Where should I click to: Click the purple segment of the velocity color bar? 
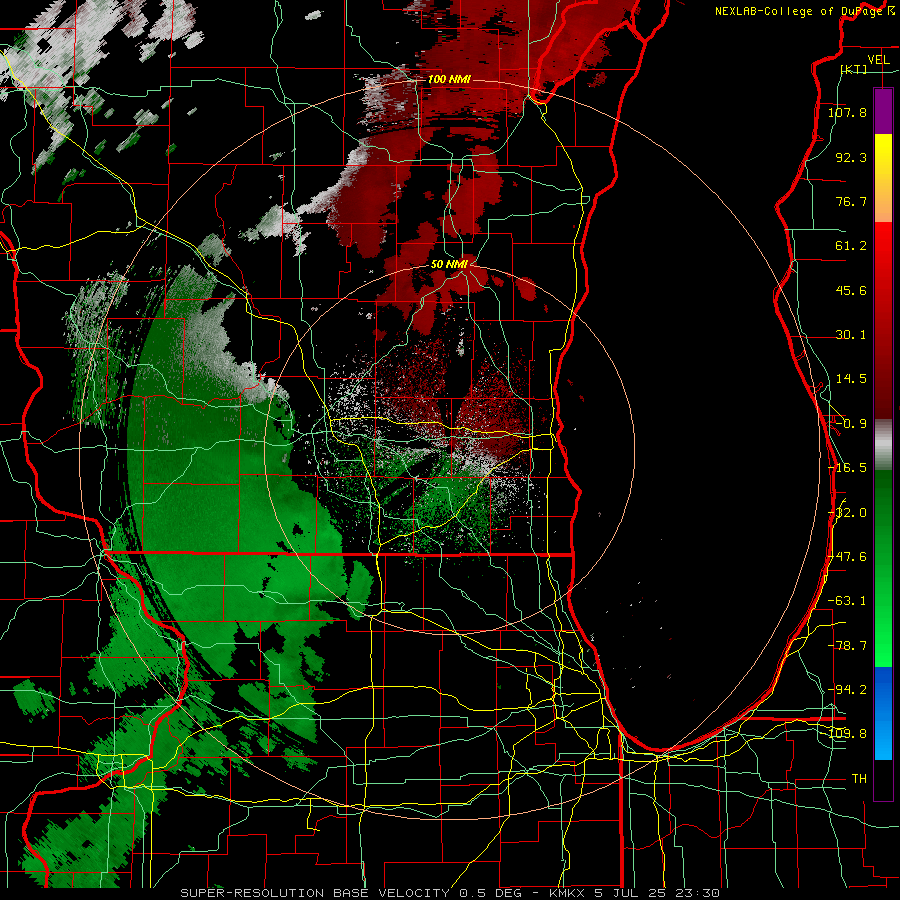(x=883, y=111)
